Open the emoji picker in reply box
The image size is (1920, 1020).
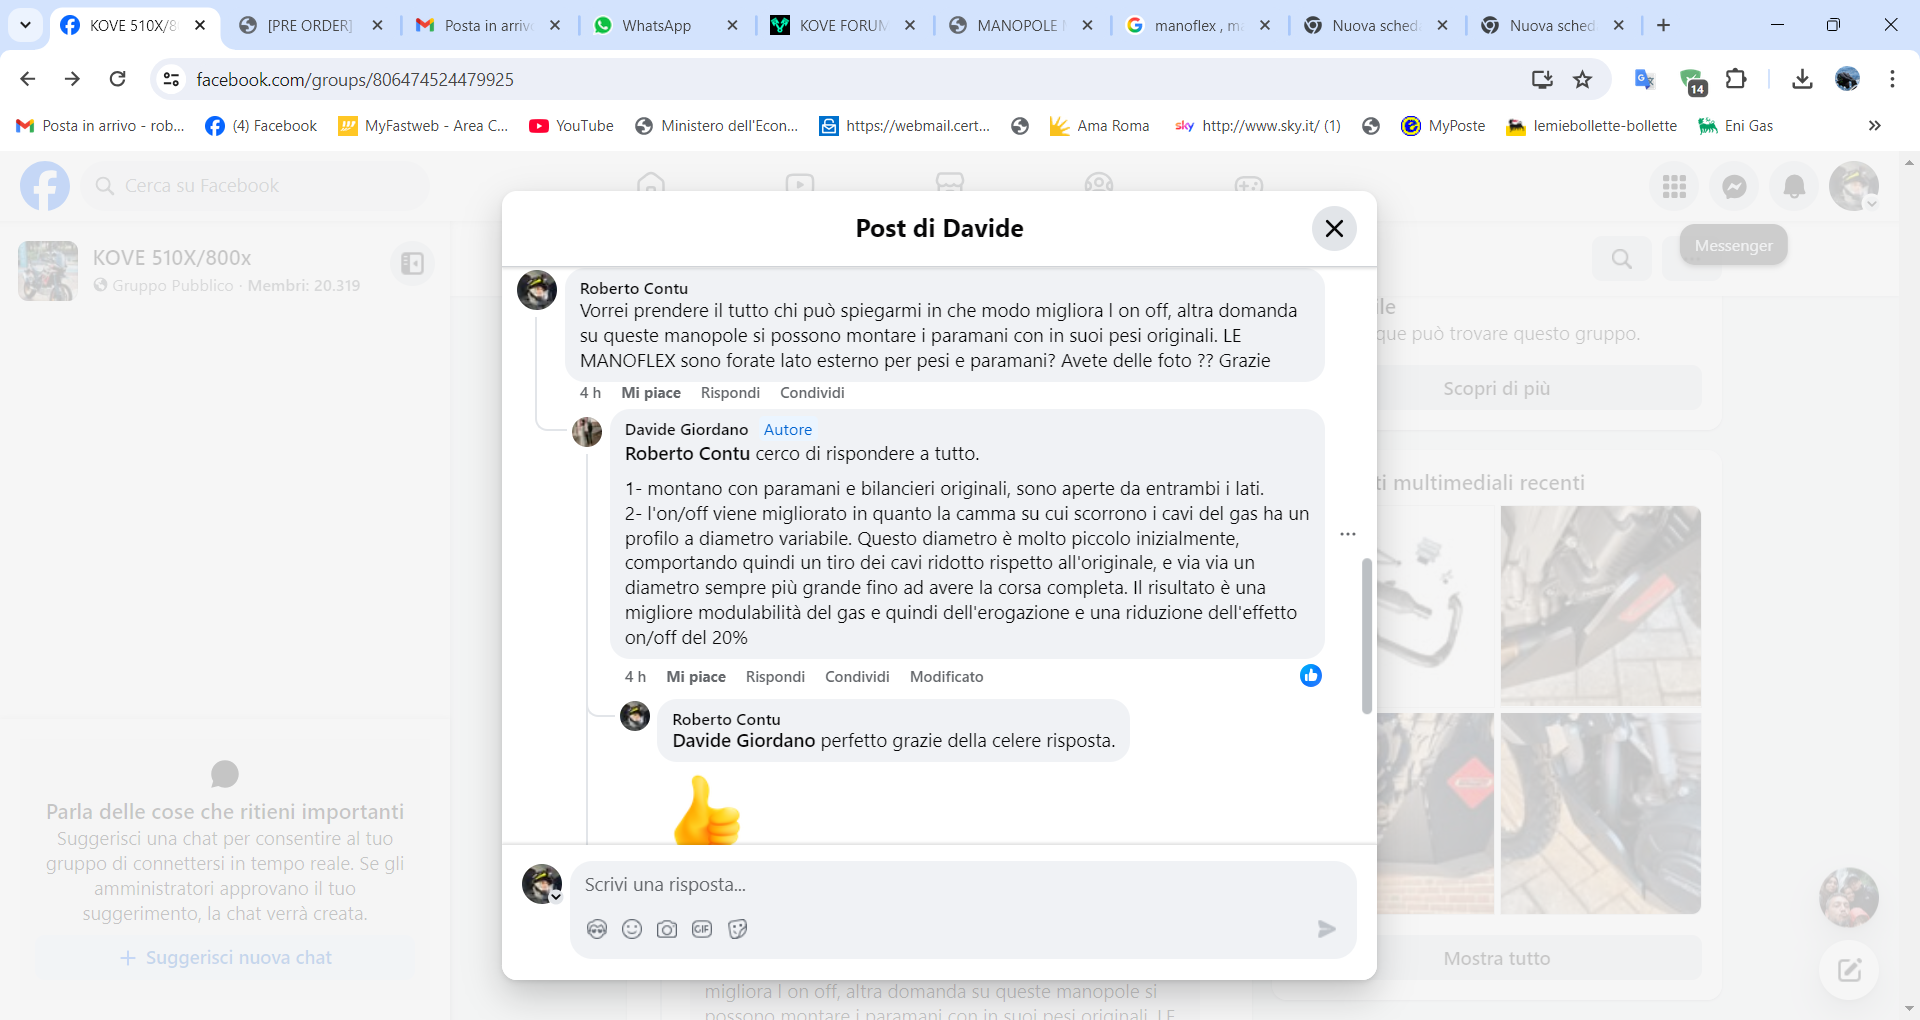click(632, 929)
